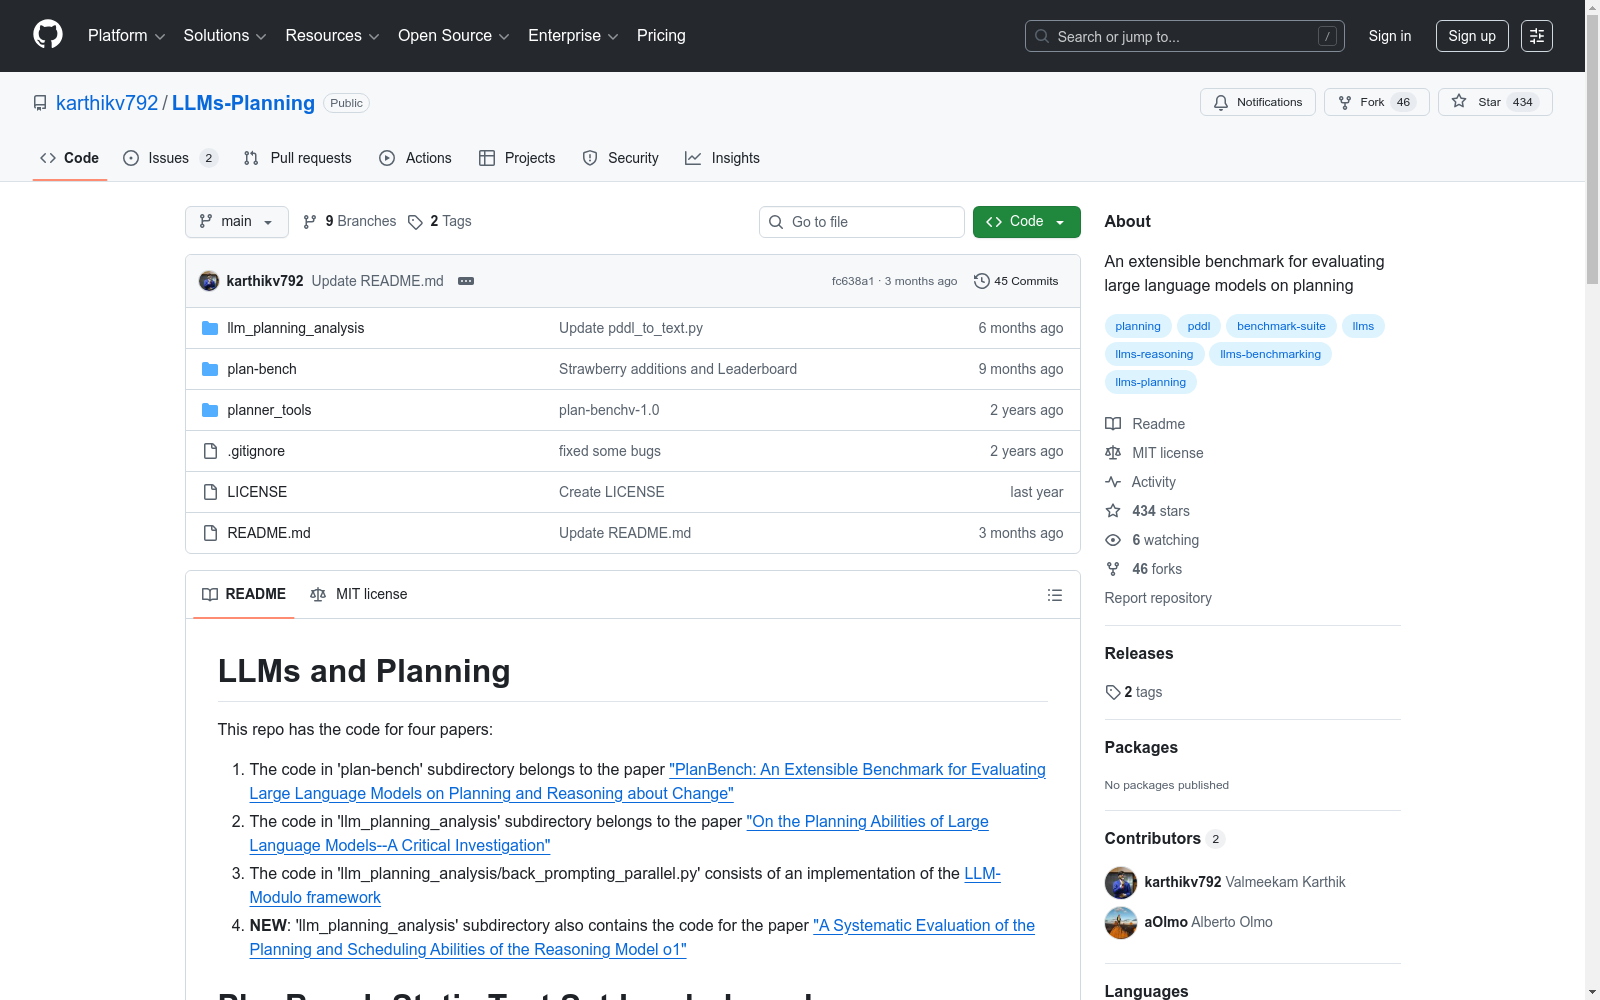Click the Report repository link
1600x1000 pixels.
pos(1158,598)
